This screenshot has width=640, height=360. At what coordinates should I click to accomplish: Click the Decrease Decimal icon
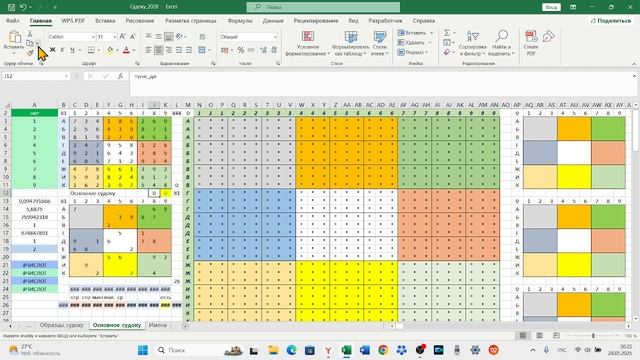pyautogui.click(x=274, y=50)
